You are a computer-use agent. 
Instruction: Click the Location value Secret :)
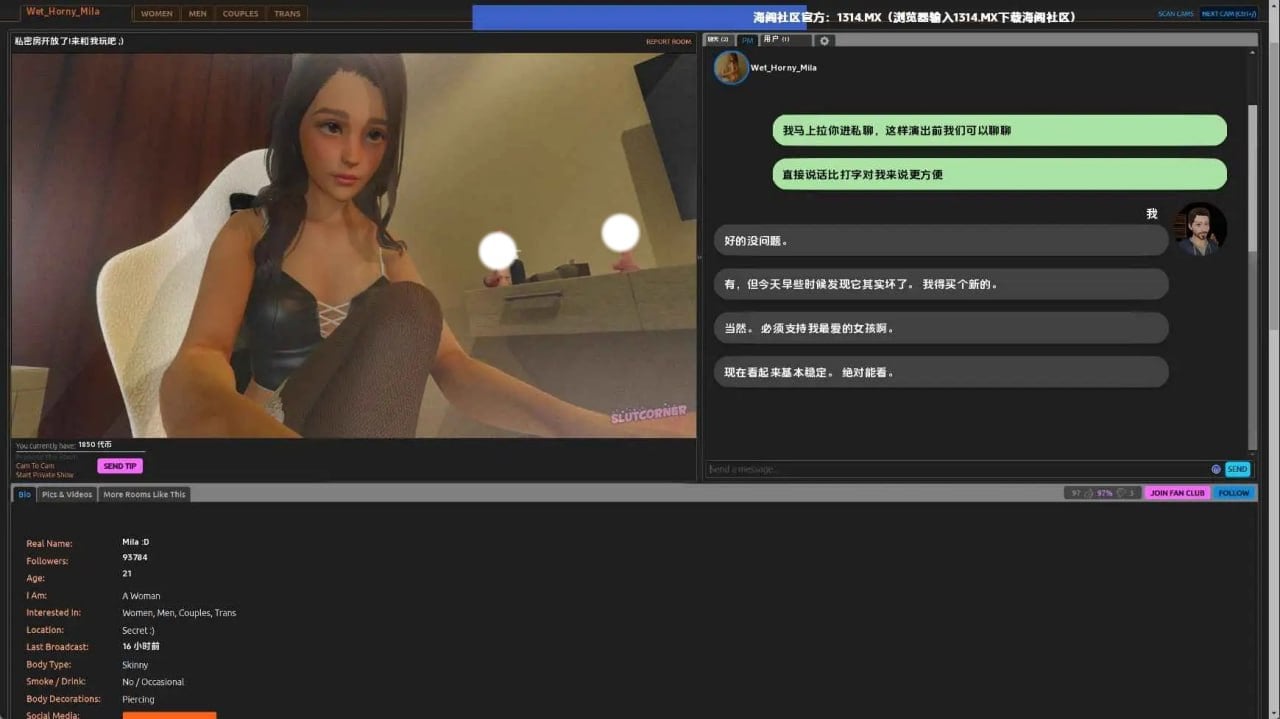[138, 630]
